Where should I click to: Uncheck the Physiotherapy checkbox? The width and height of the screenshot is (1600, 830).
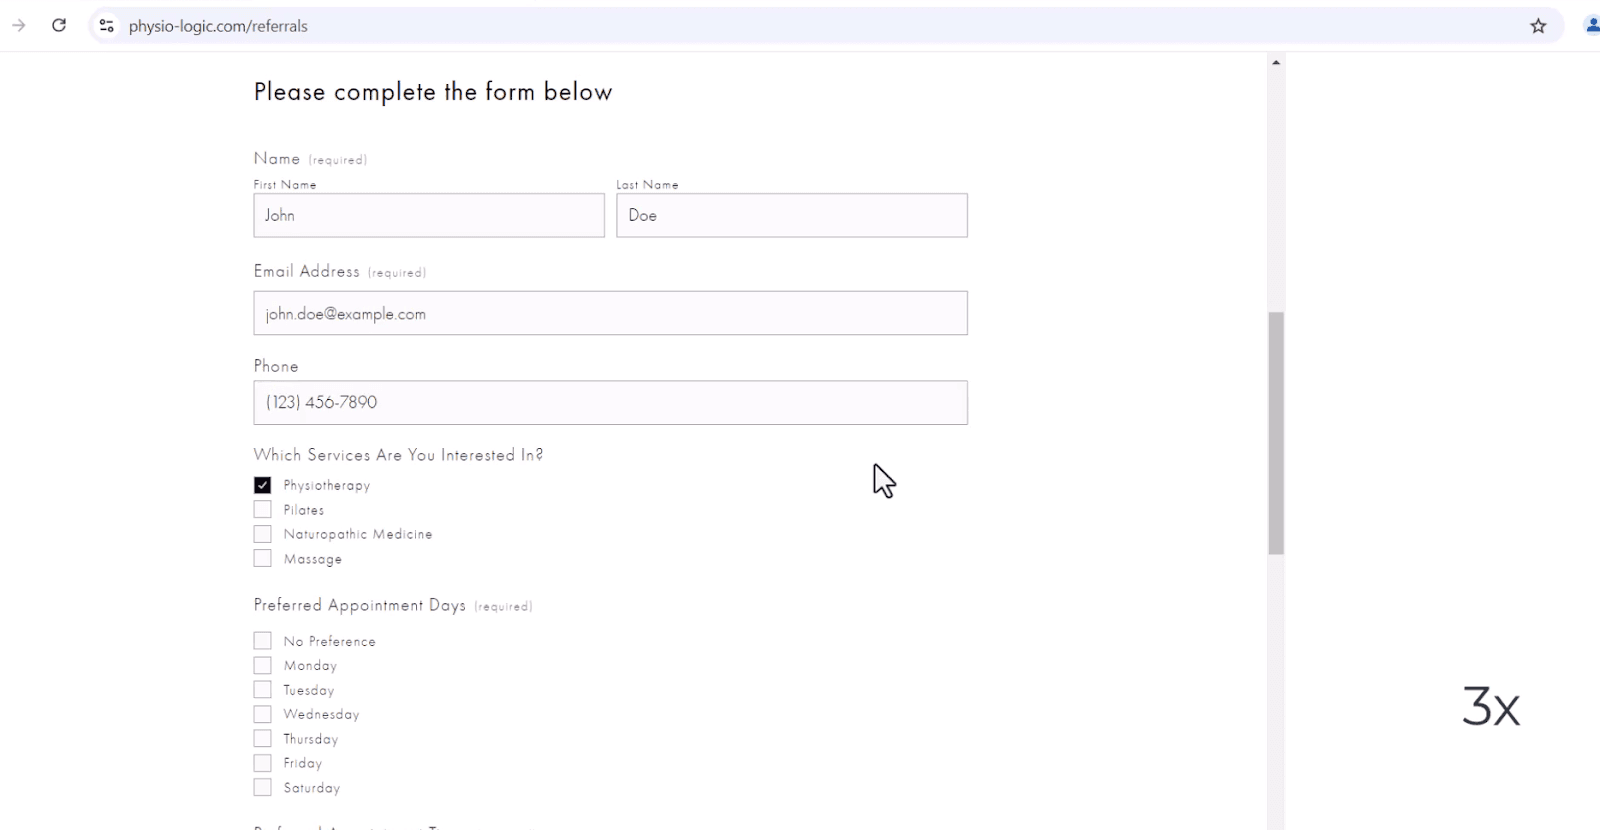point(263,485)
